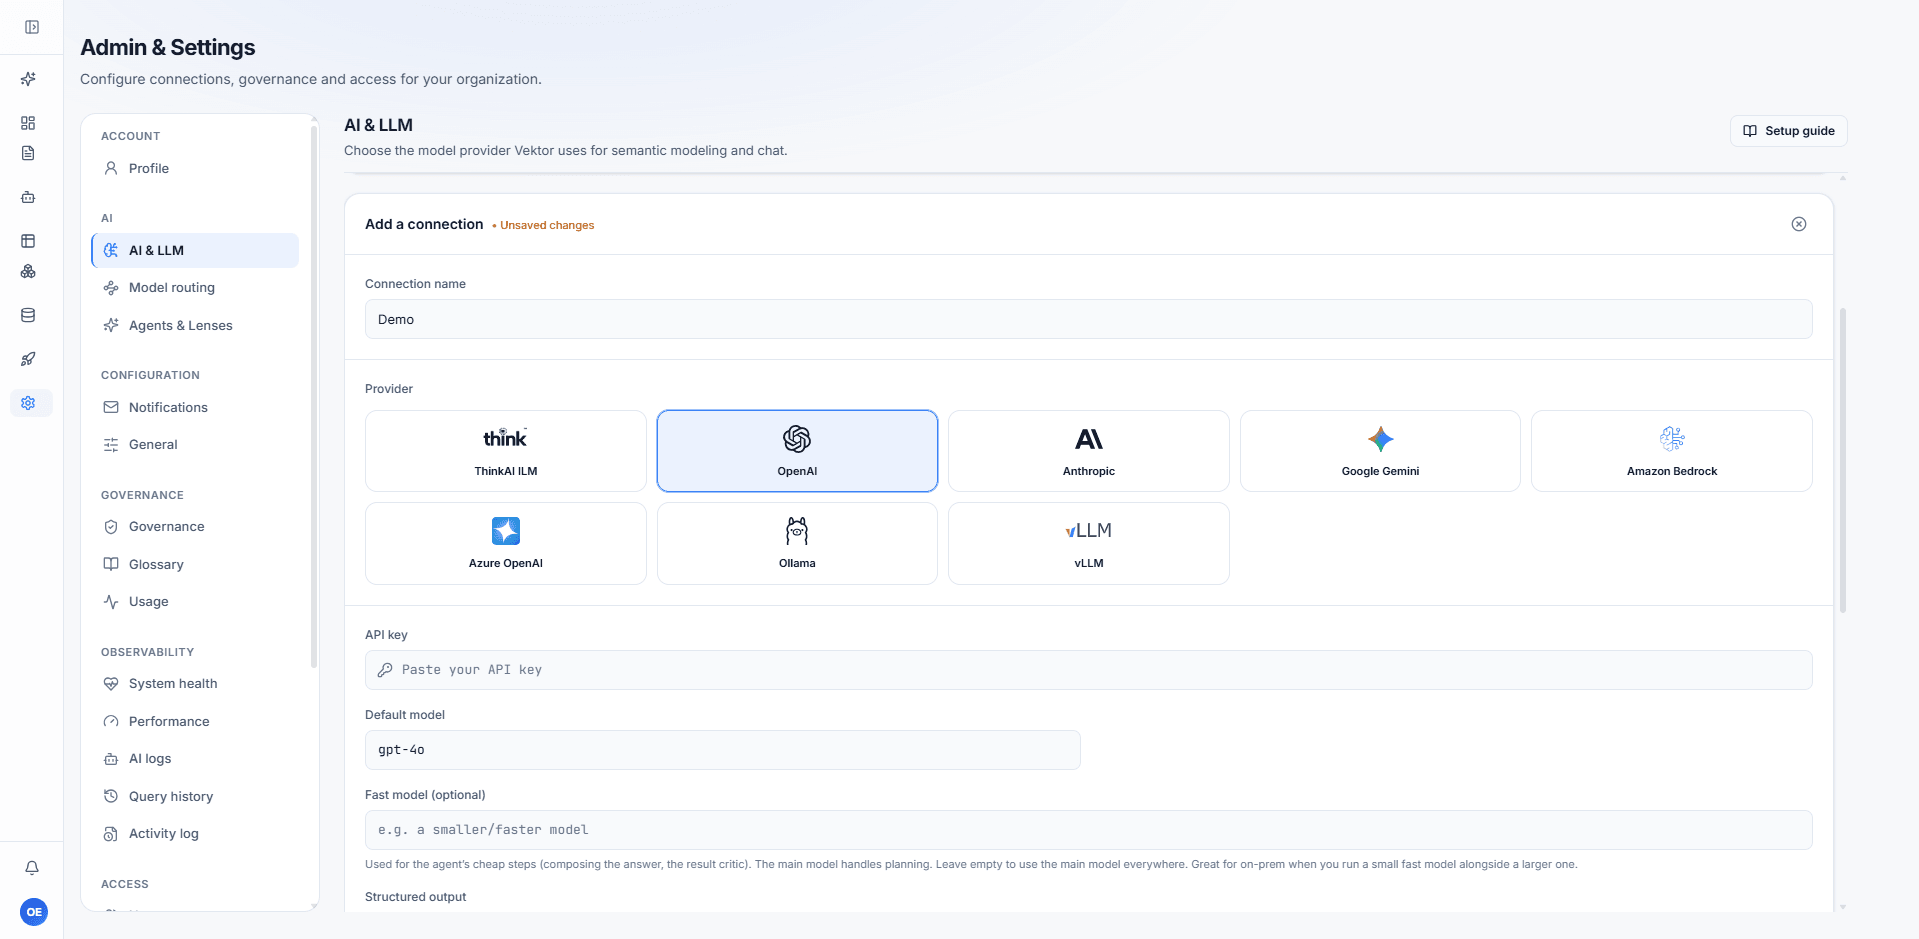The width and height of the screenshot is (1919, 939).
Task: Open Activity log page
Action: [195, 834]
